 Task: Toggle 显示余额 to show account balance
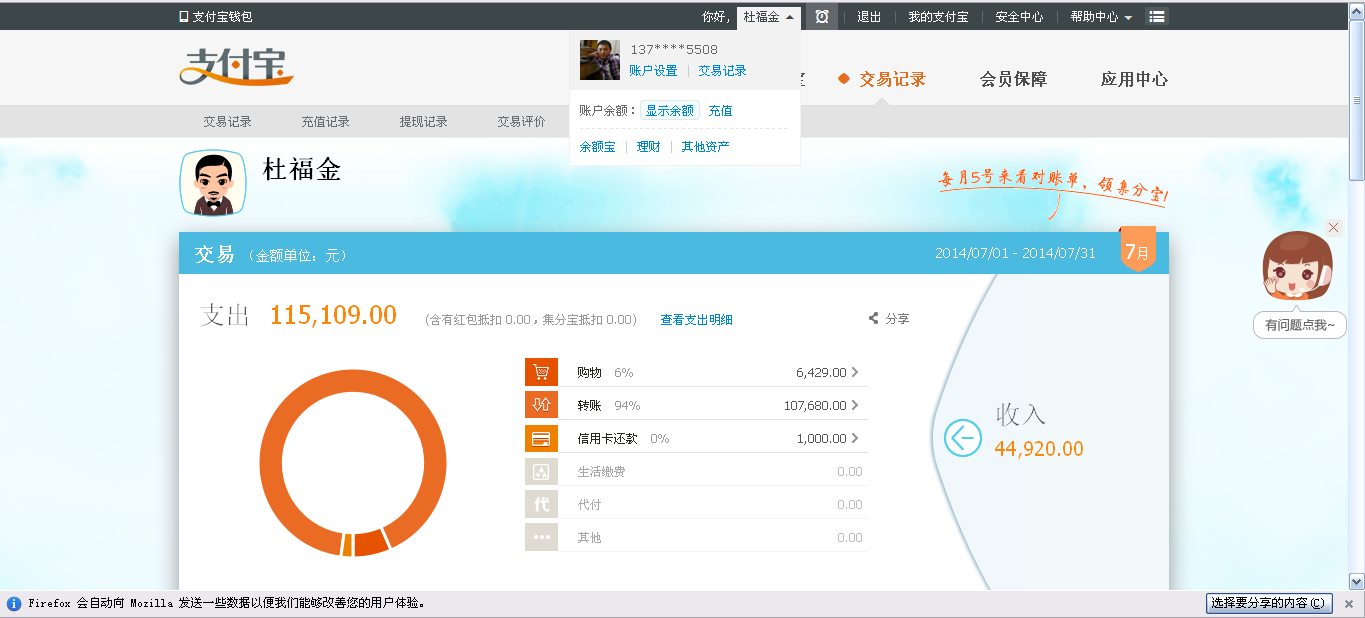669,111
